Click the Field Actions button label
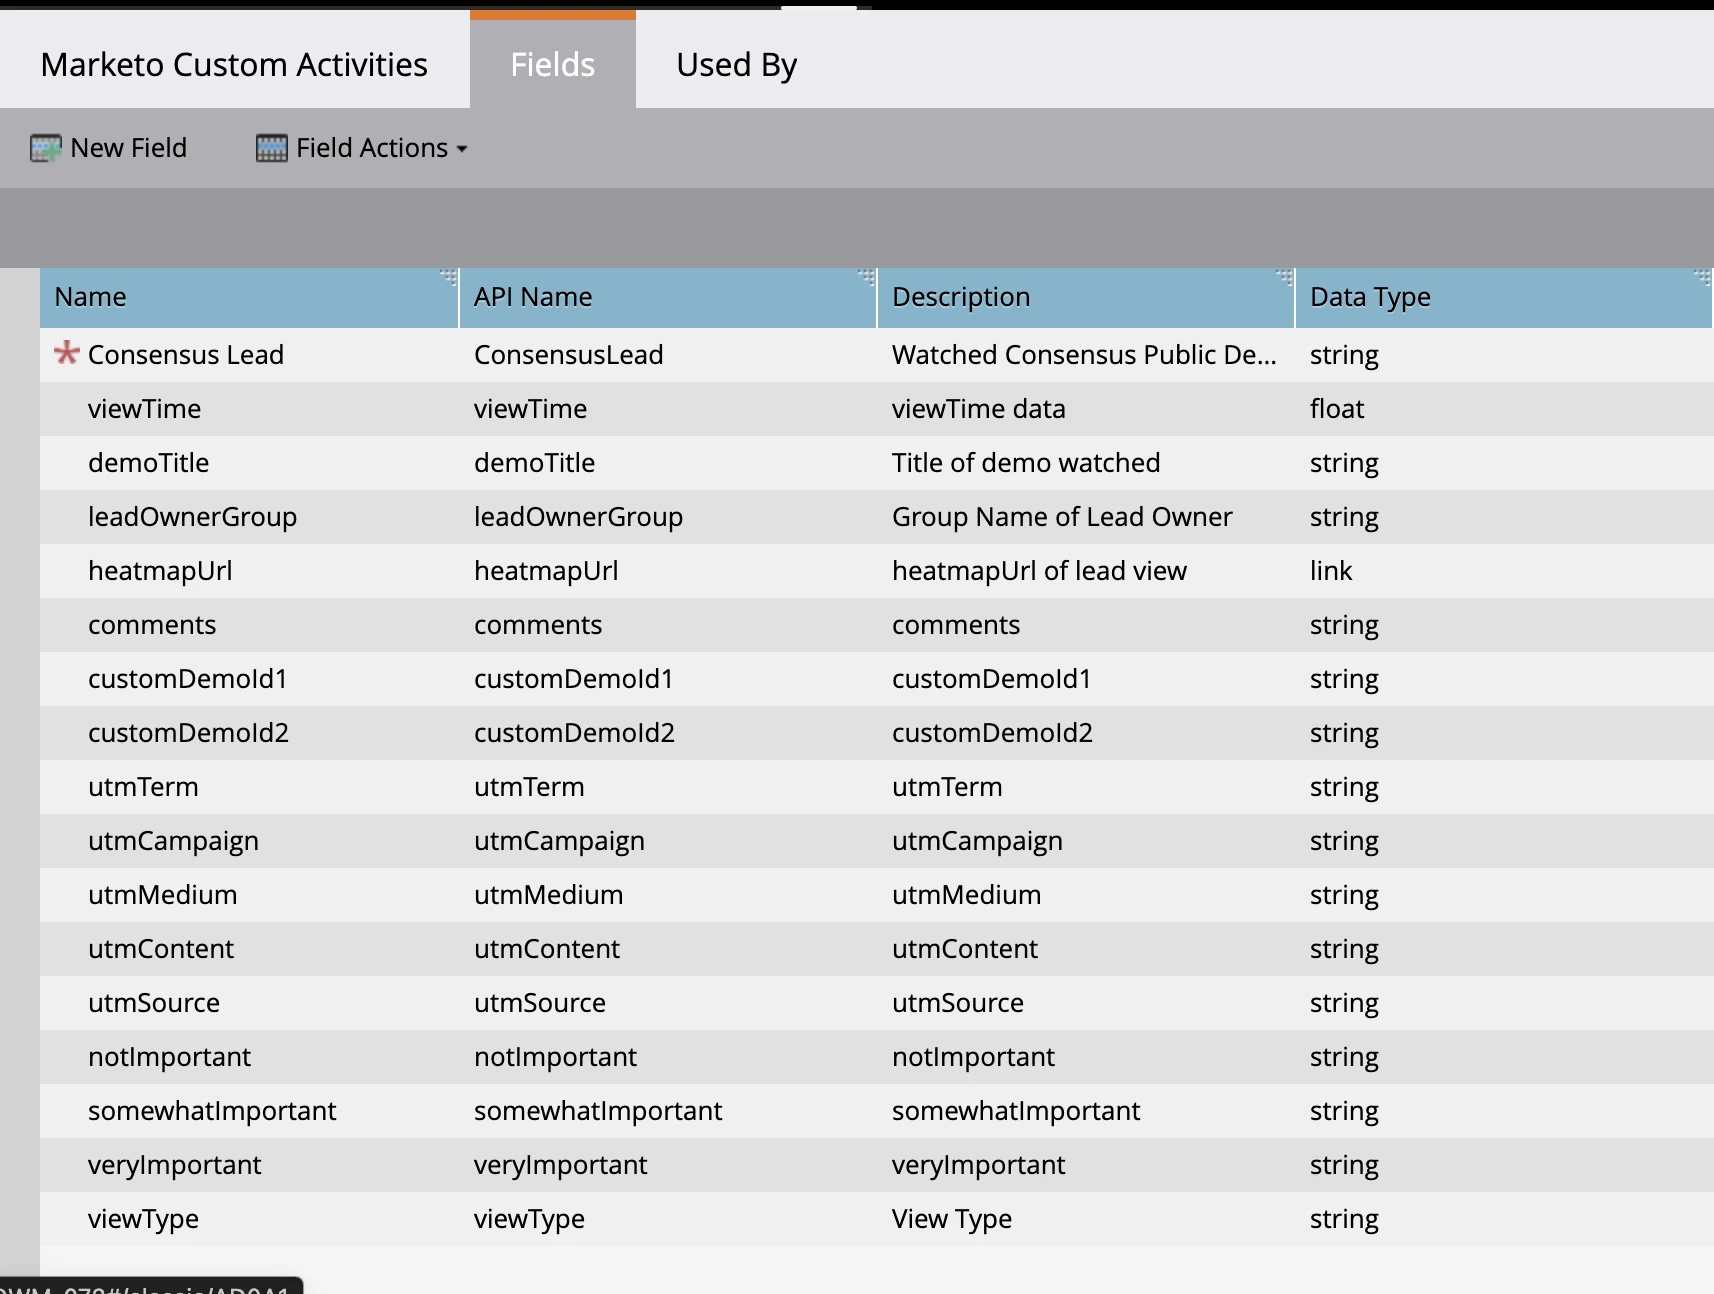 pyautogui.click(x=372, y=148)
